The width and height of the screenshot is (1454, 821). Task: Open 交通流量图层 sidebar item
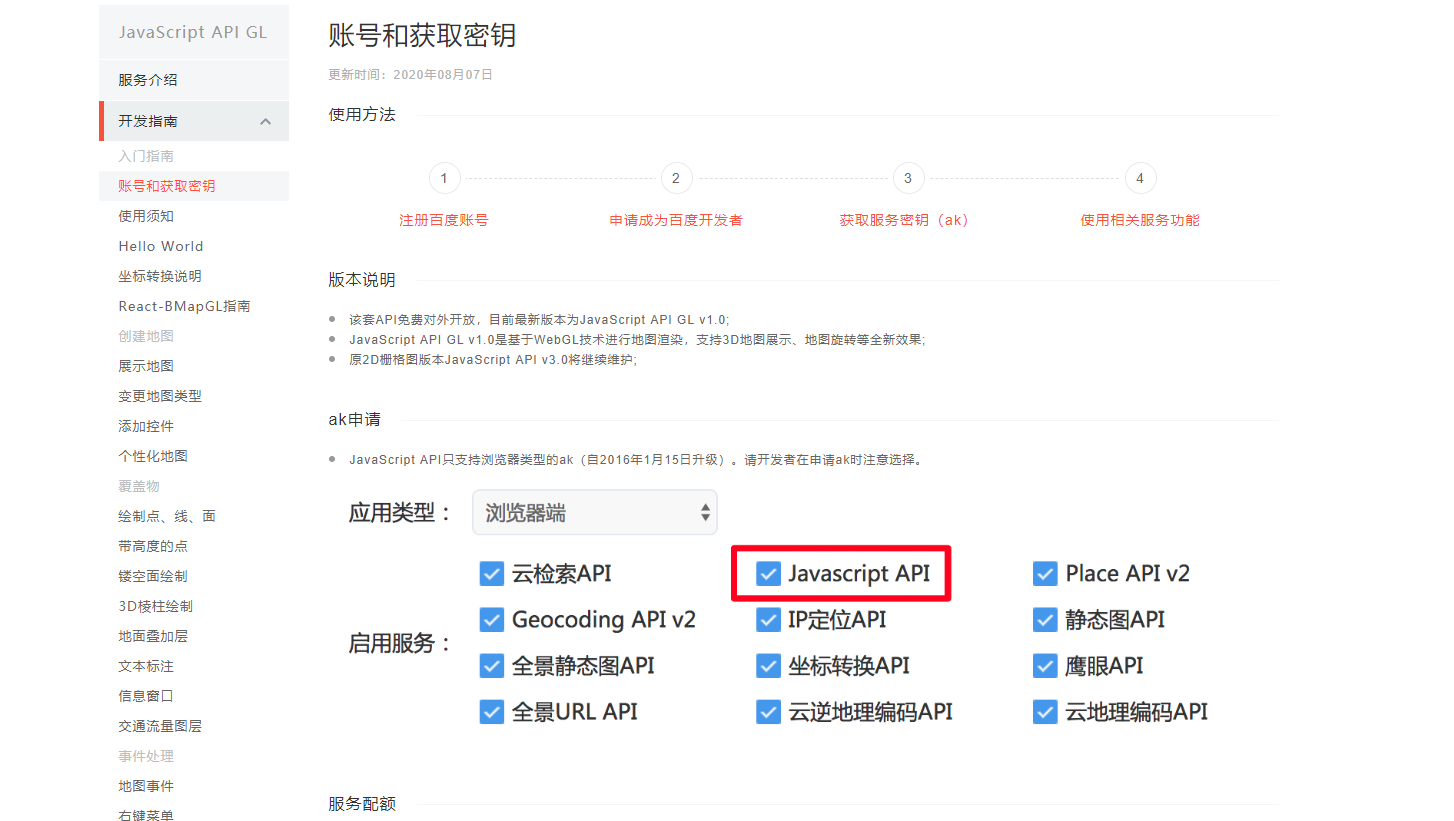coord(160,726)
